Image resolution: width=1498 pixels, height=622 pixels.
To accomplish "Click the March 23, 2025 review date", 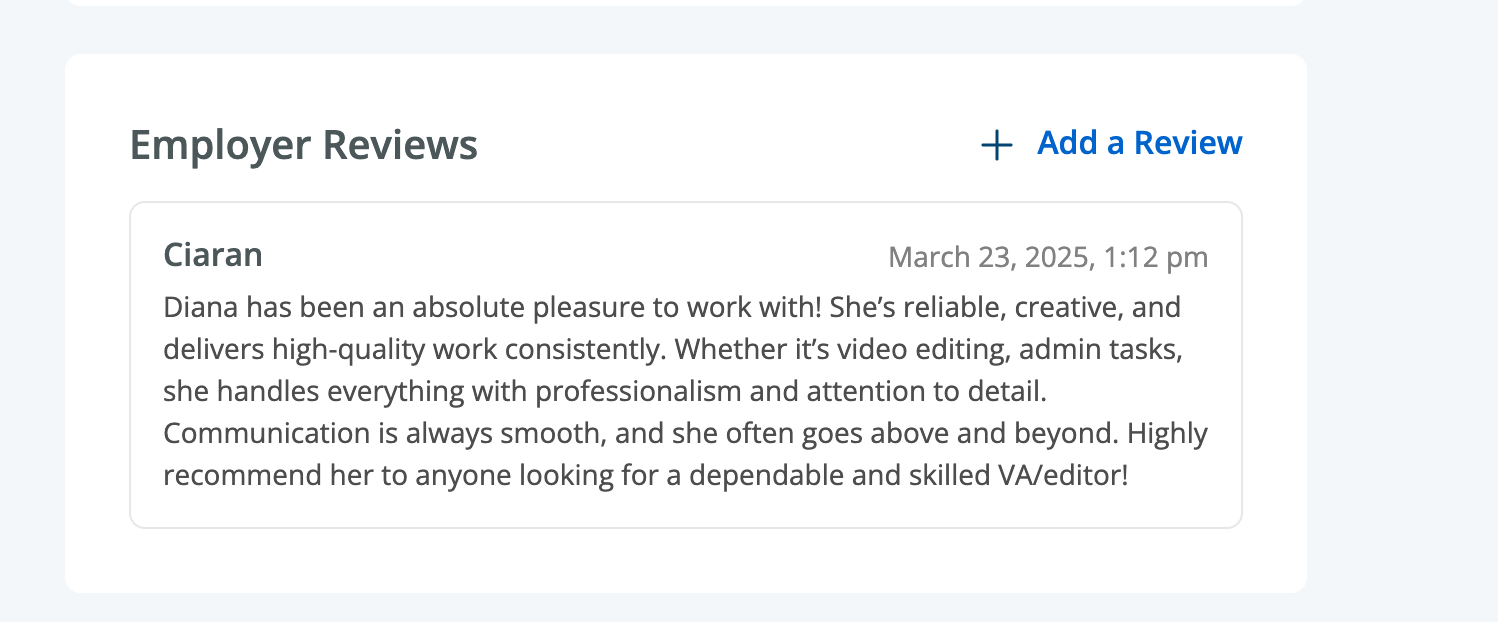I will pyautogui.click(x=990, y=258).
